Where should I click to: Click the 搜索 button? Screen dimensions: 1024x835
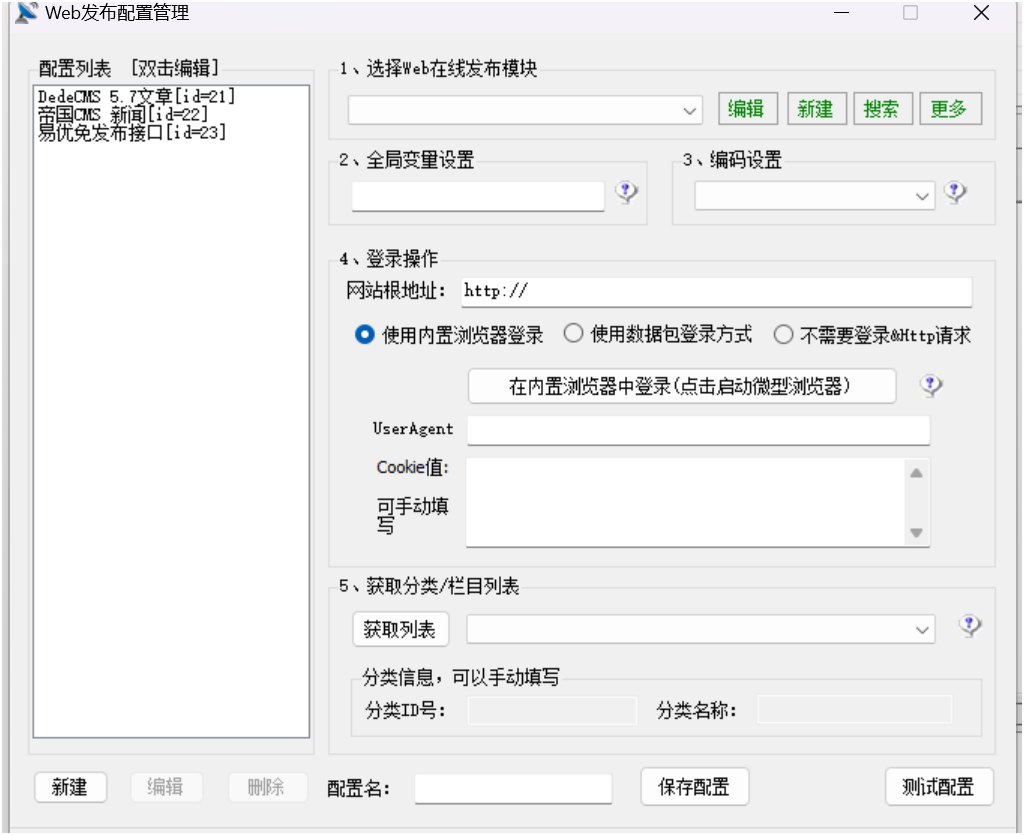point(883,109)
